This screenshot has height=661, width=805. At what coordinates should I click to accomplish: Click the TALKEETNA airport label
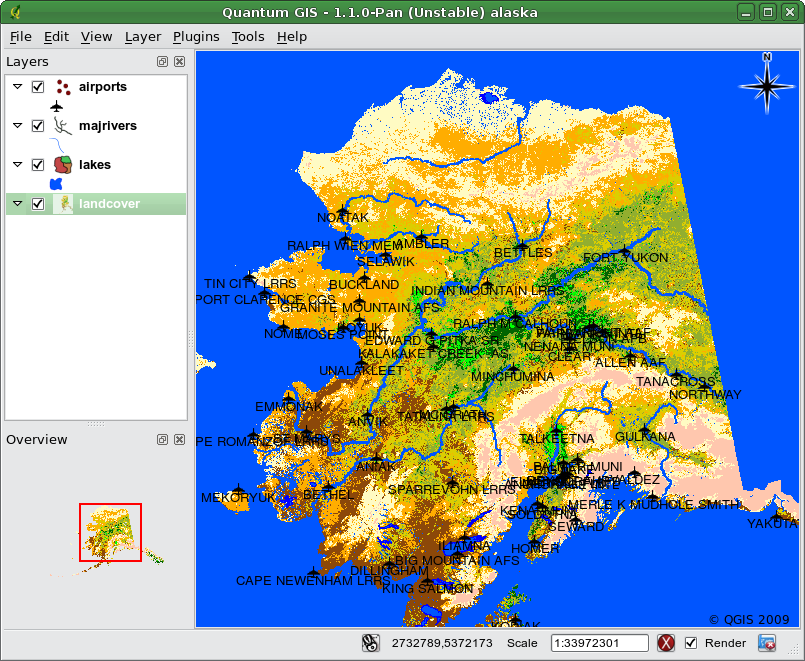click(x=557, y=439)
